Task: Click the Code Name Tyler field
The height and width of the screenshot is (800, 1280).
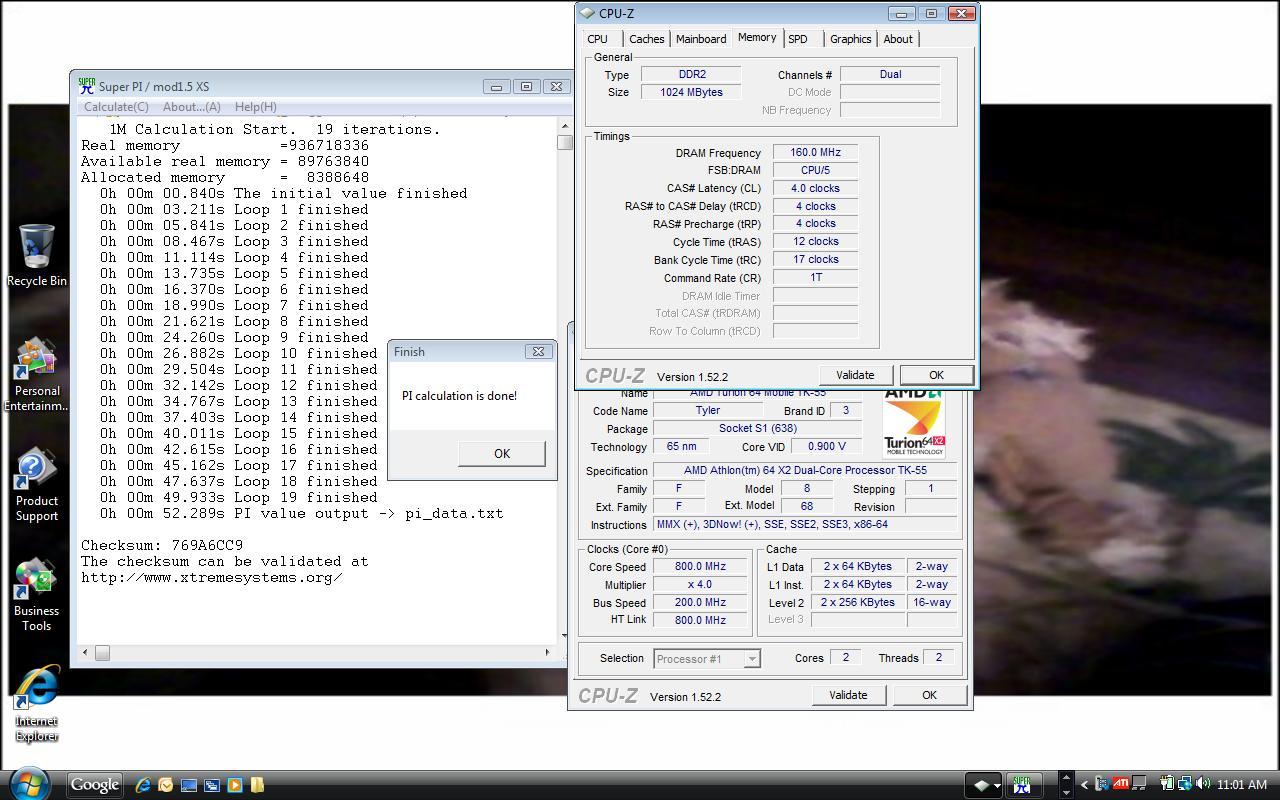Action: pyautogui.click(x=707, y=410)
